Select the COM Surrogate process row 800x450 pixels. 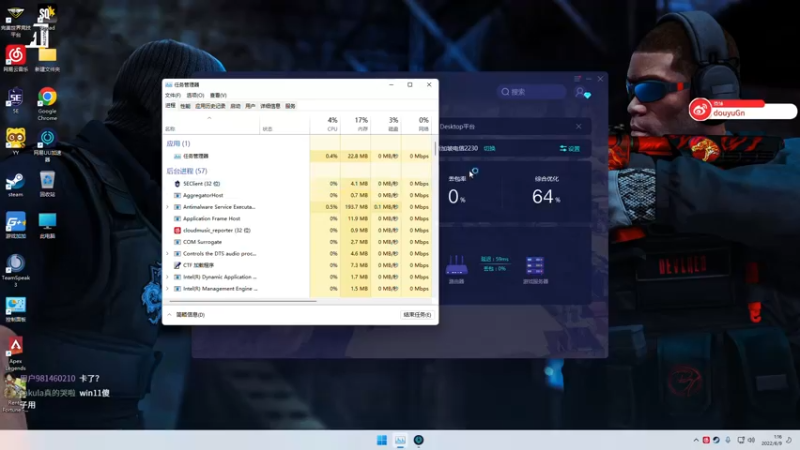(298, 242)
